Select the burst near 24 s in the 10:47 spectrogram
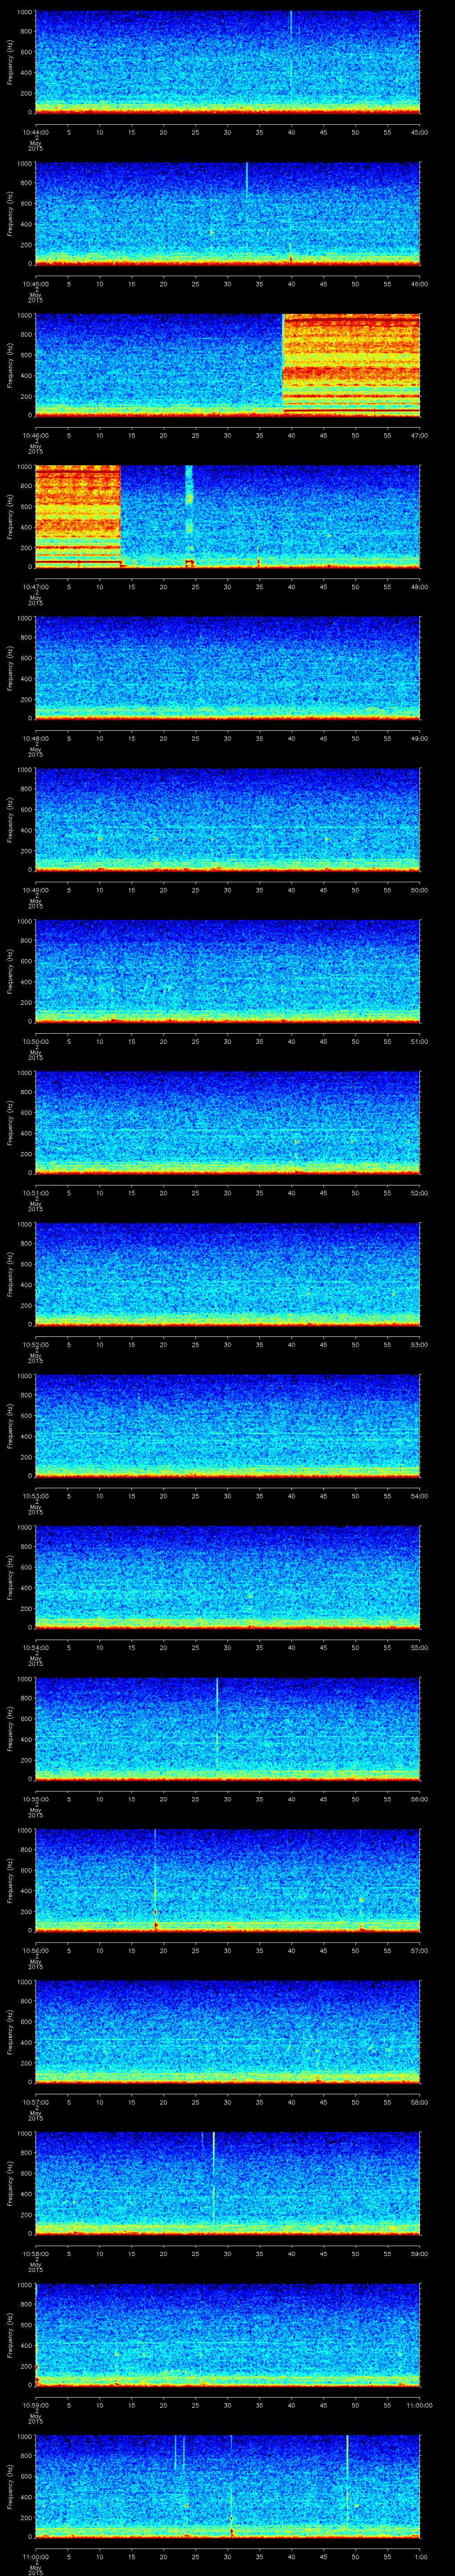Viewport: 455px width, 2576px height. coord(189,516)
